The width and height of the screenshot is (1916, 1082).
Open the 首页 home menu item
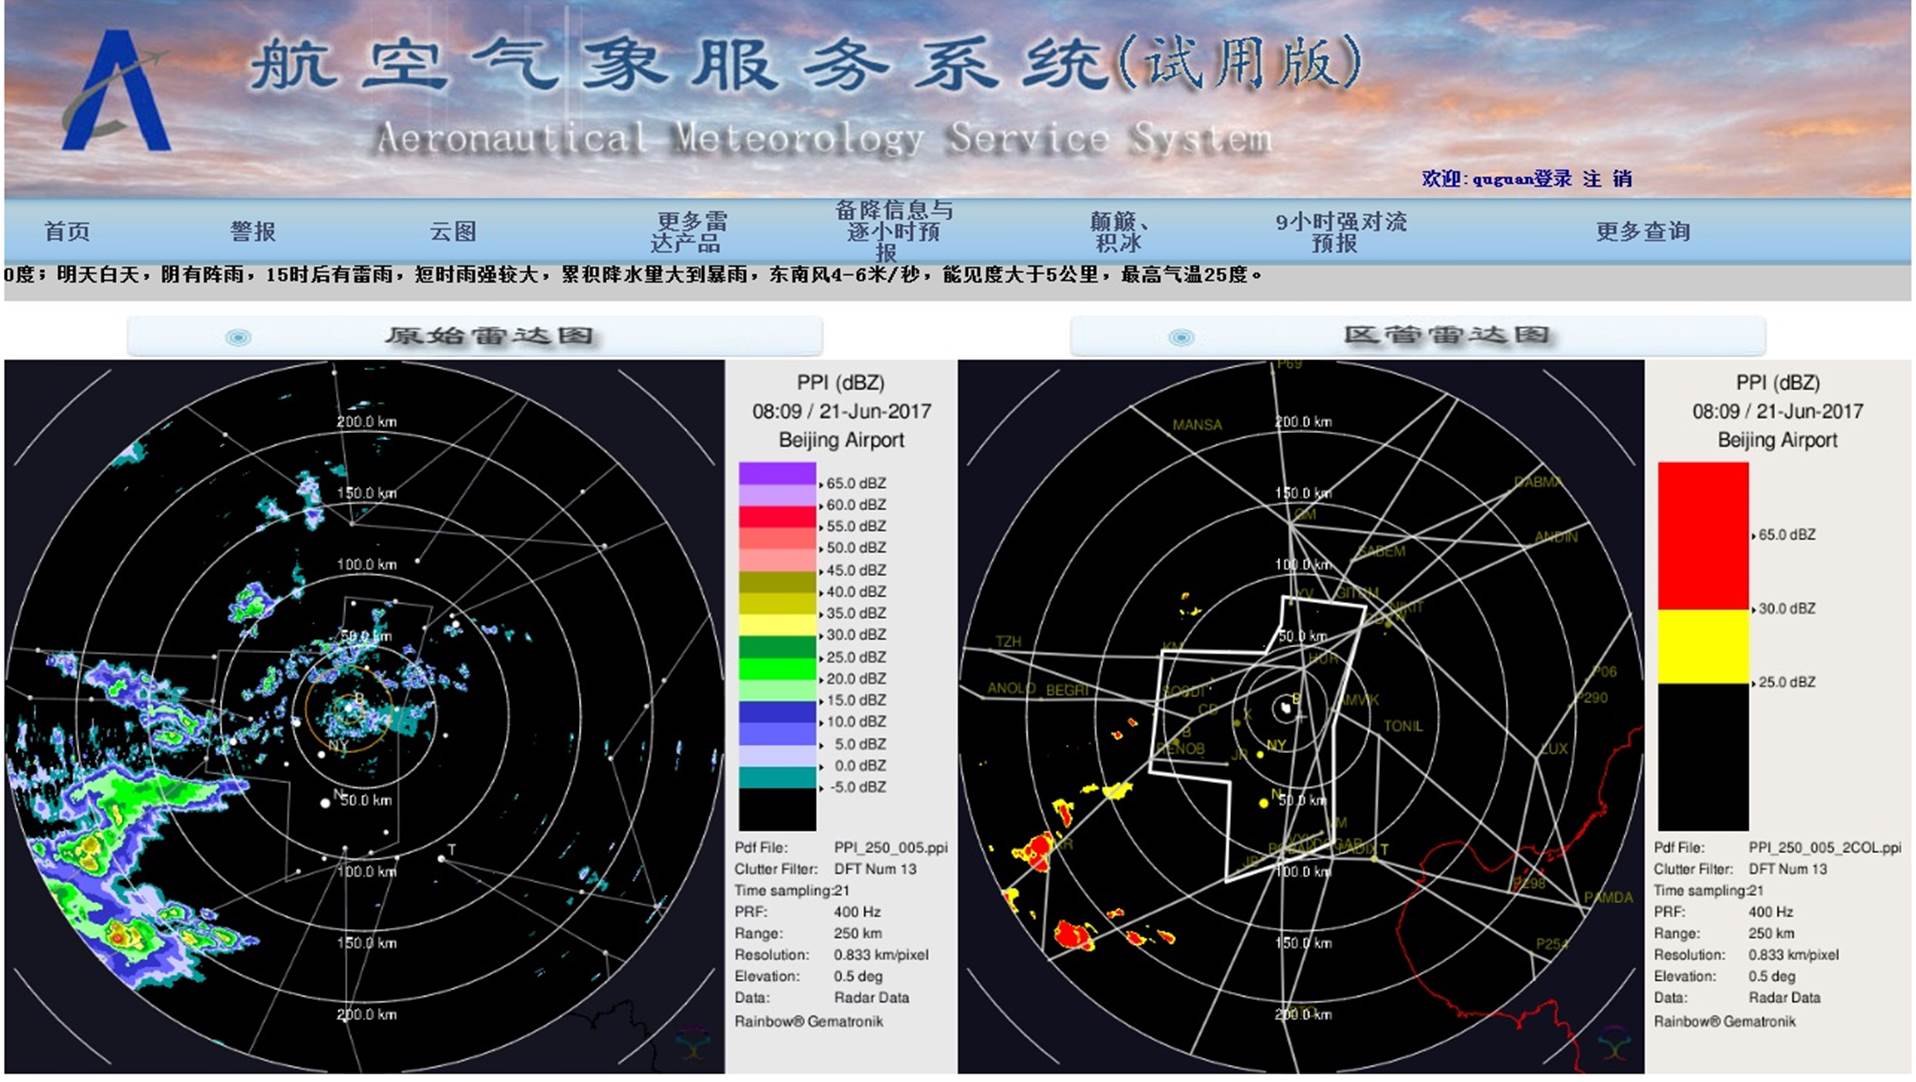[x=67, y=232]
